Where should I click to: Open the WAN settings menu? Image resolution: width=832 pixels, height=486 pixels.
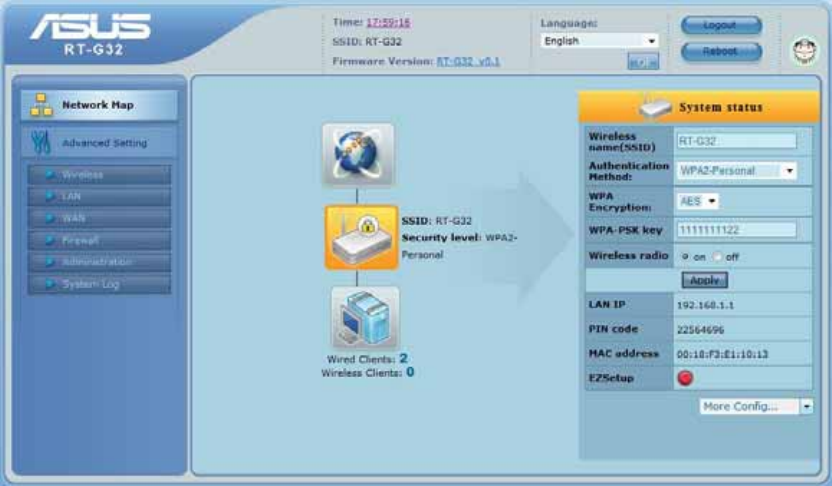pyautogui.click(x=99, y=218)
